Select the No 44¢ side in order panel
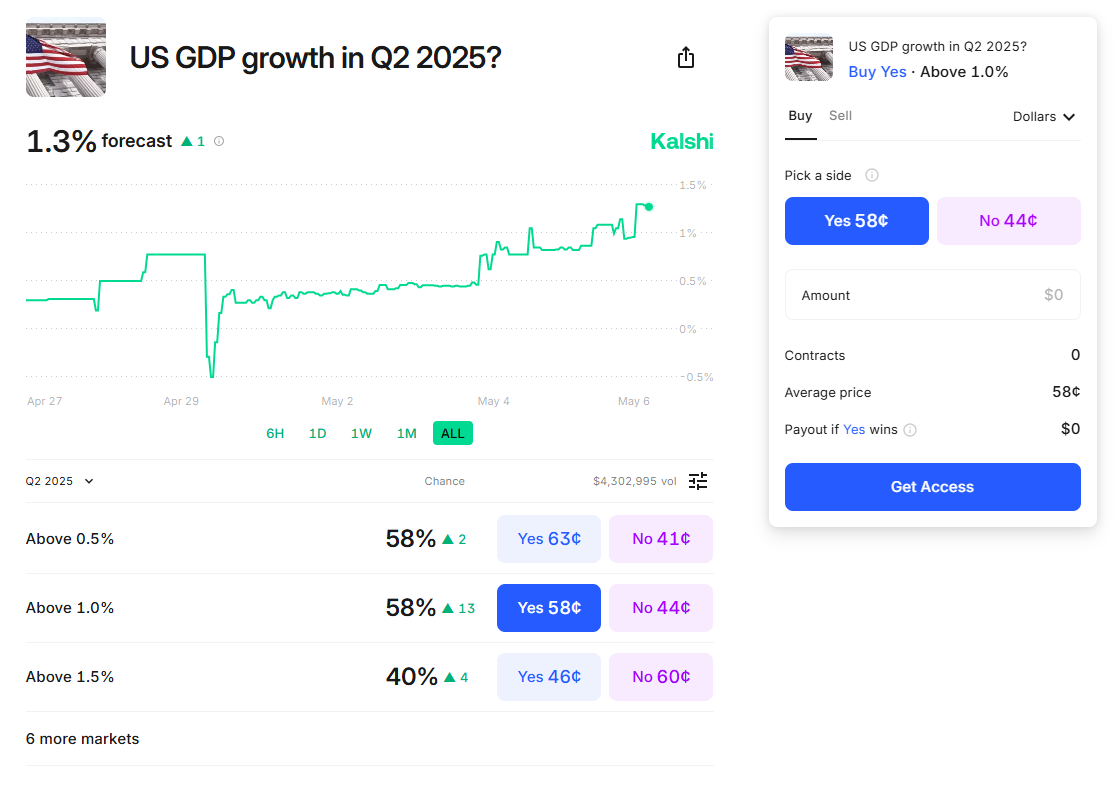 coord(1008,221)
